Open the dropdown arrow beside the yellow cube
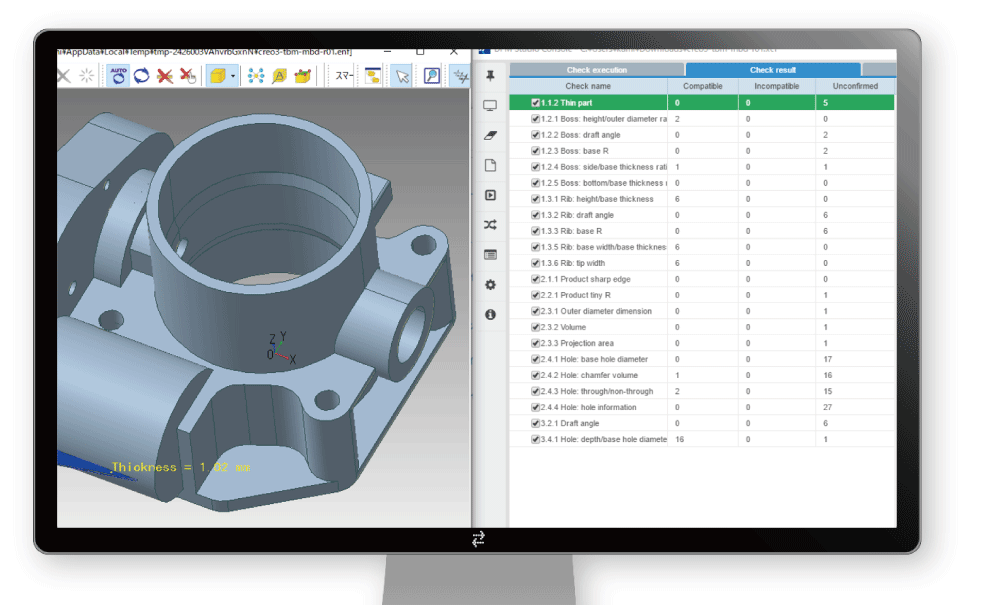Image resolution: width=1000 pixels, height=605 pixels. point(233,77)
